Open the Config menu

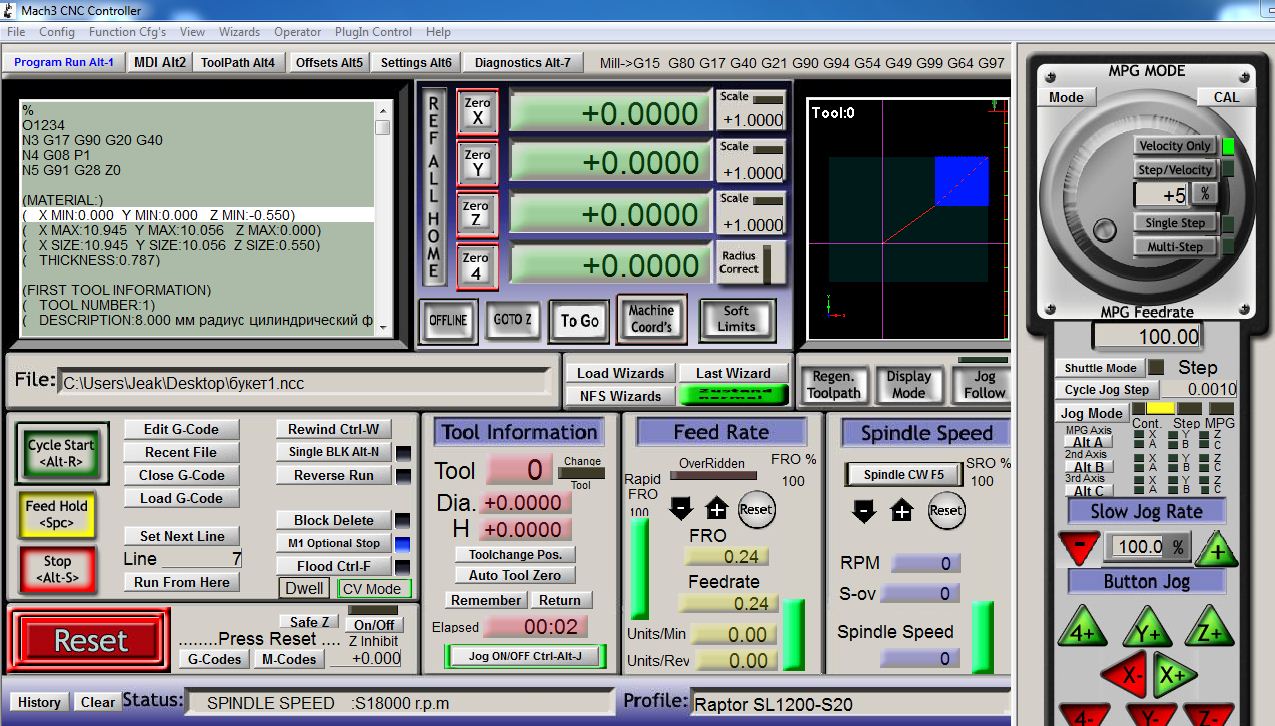click(x=57, y=32)
